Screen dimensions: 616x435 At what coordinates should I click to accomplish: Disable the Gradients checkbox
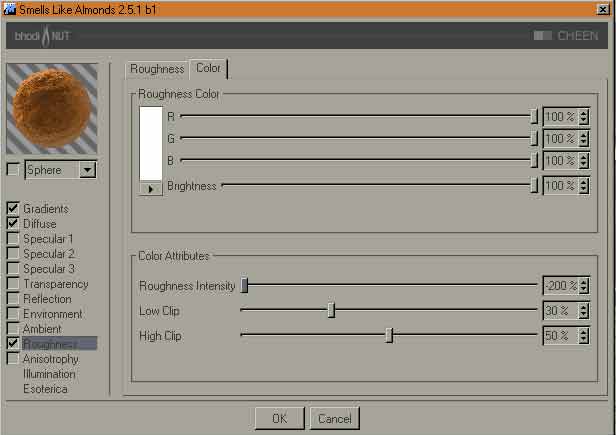pyautogui.click(x=13, y=209)
